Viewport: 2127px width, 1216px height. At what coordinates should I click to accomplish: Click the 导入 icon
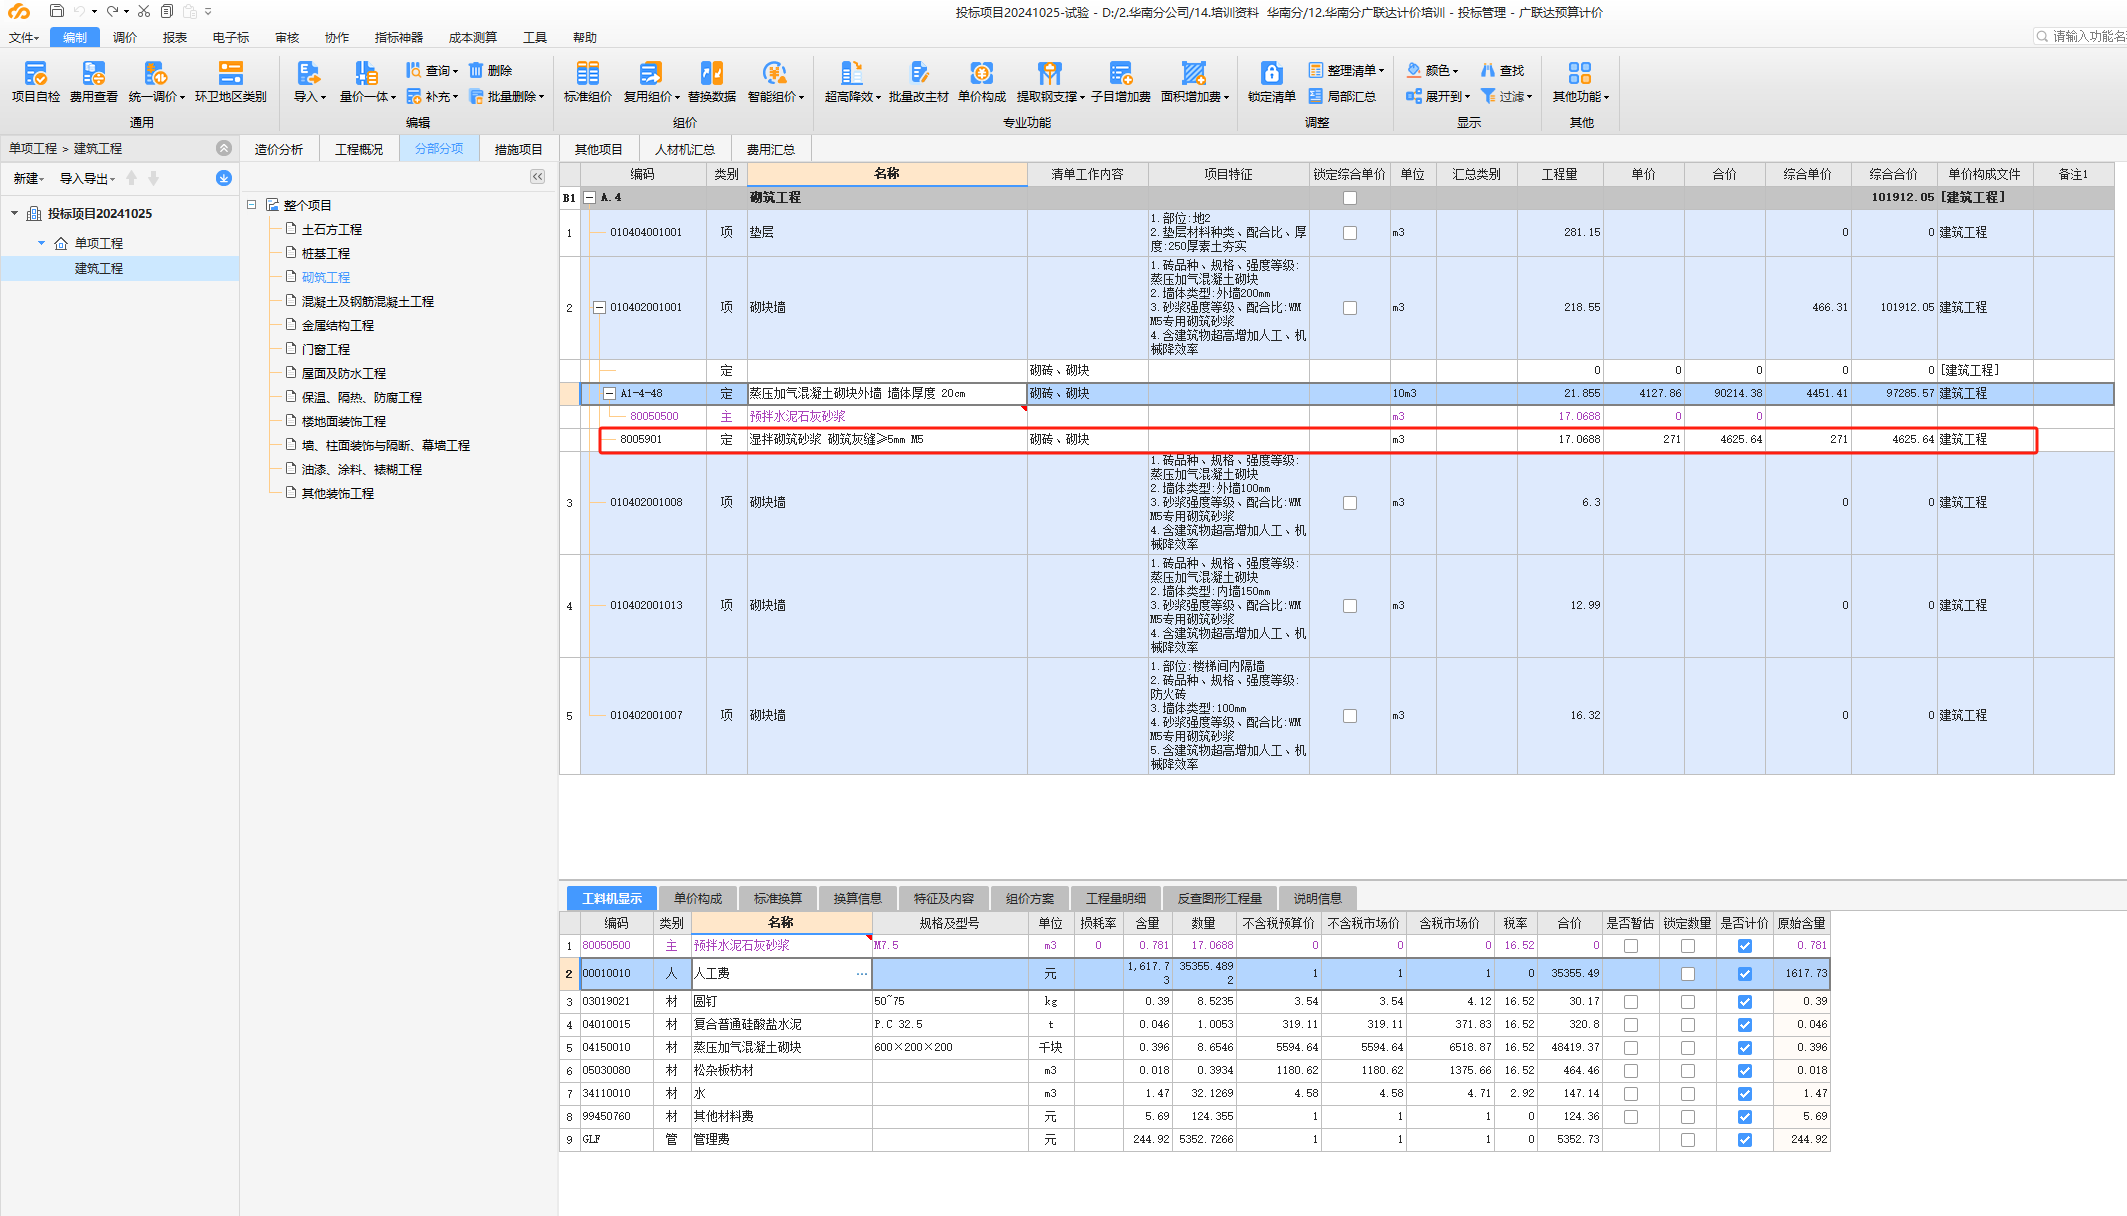point(309,74)
